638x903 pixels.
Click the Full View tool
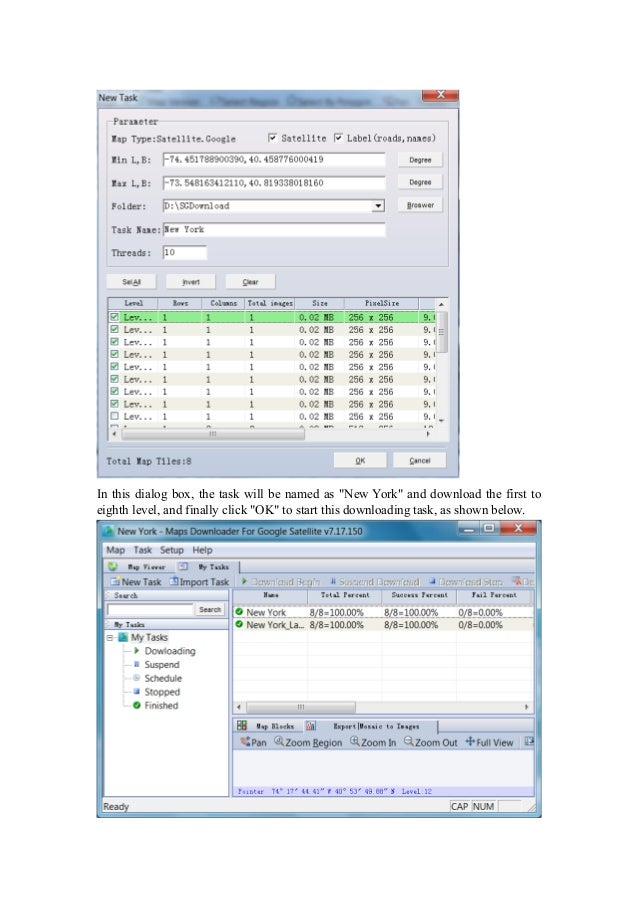pyautogui.click(x=489, y=742)
